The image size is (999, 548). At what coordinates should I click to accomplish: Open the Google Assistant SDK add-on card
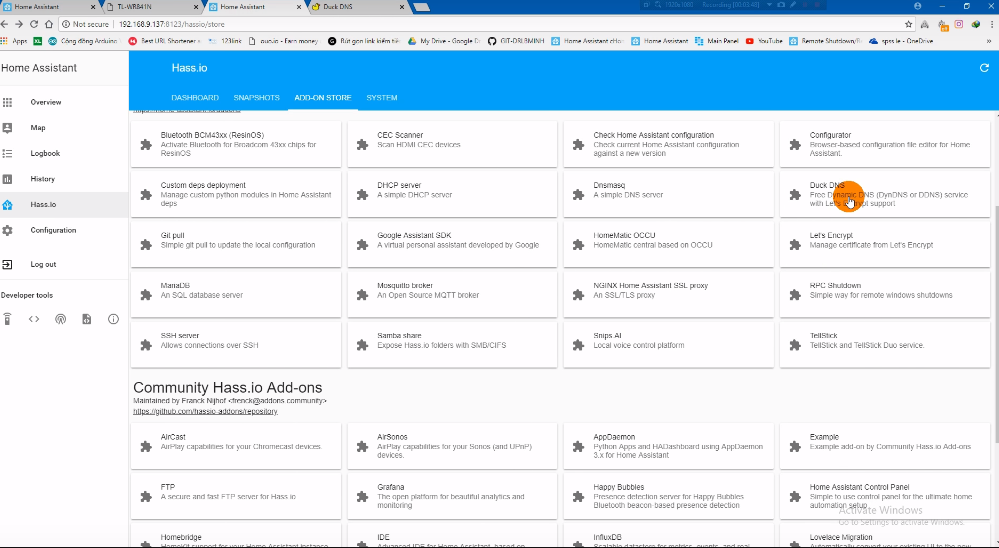tap(452, 244)
